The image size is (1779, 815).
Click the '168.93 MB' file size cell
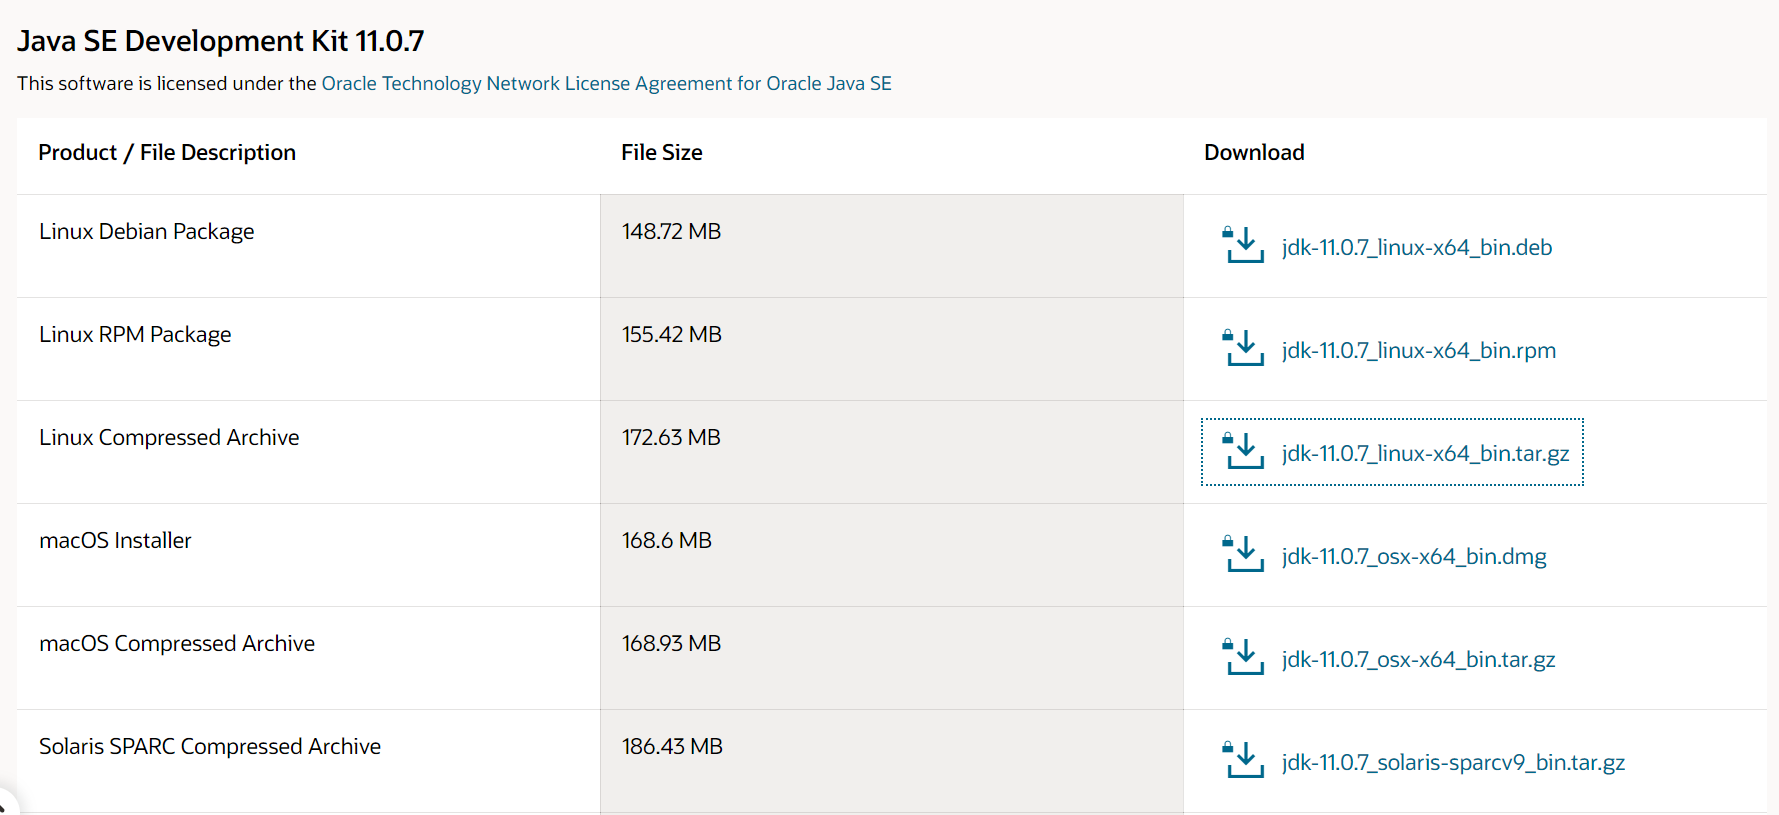click(891, 658)
